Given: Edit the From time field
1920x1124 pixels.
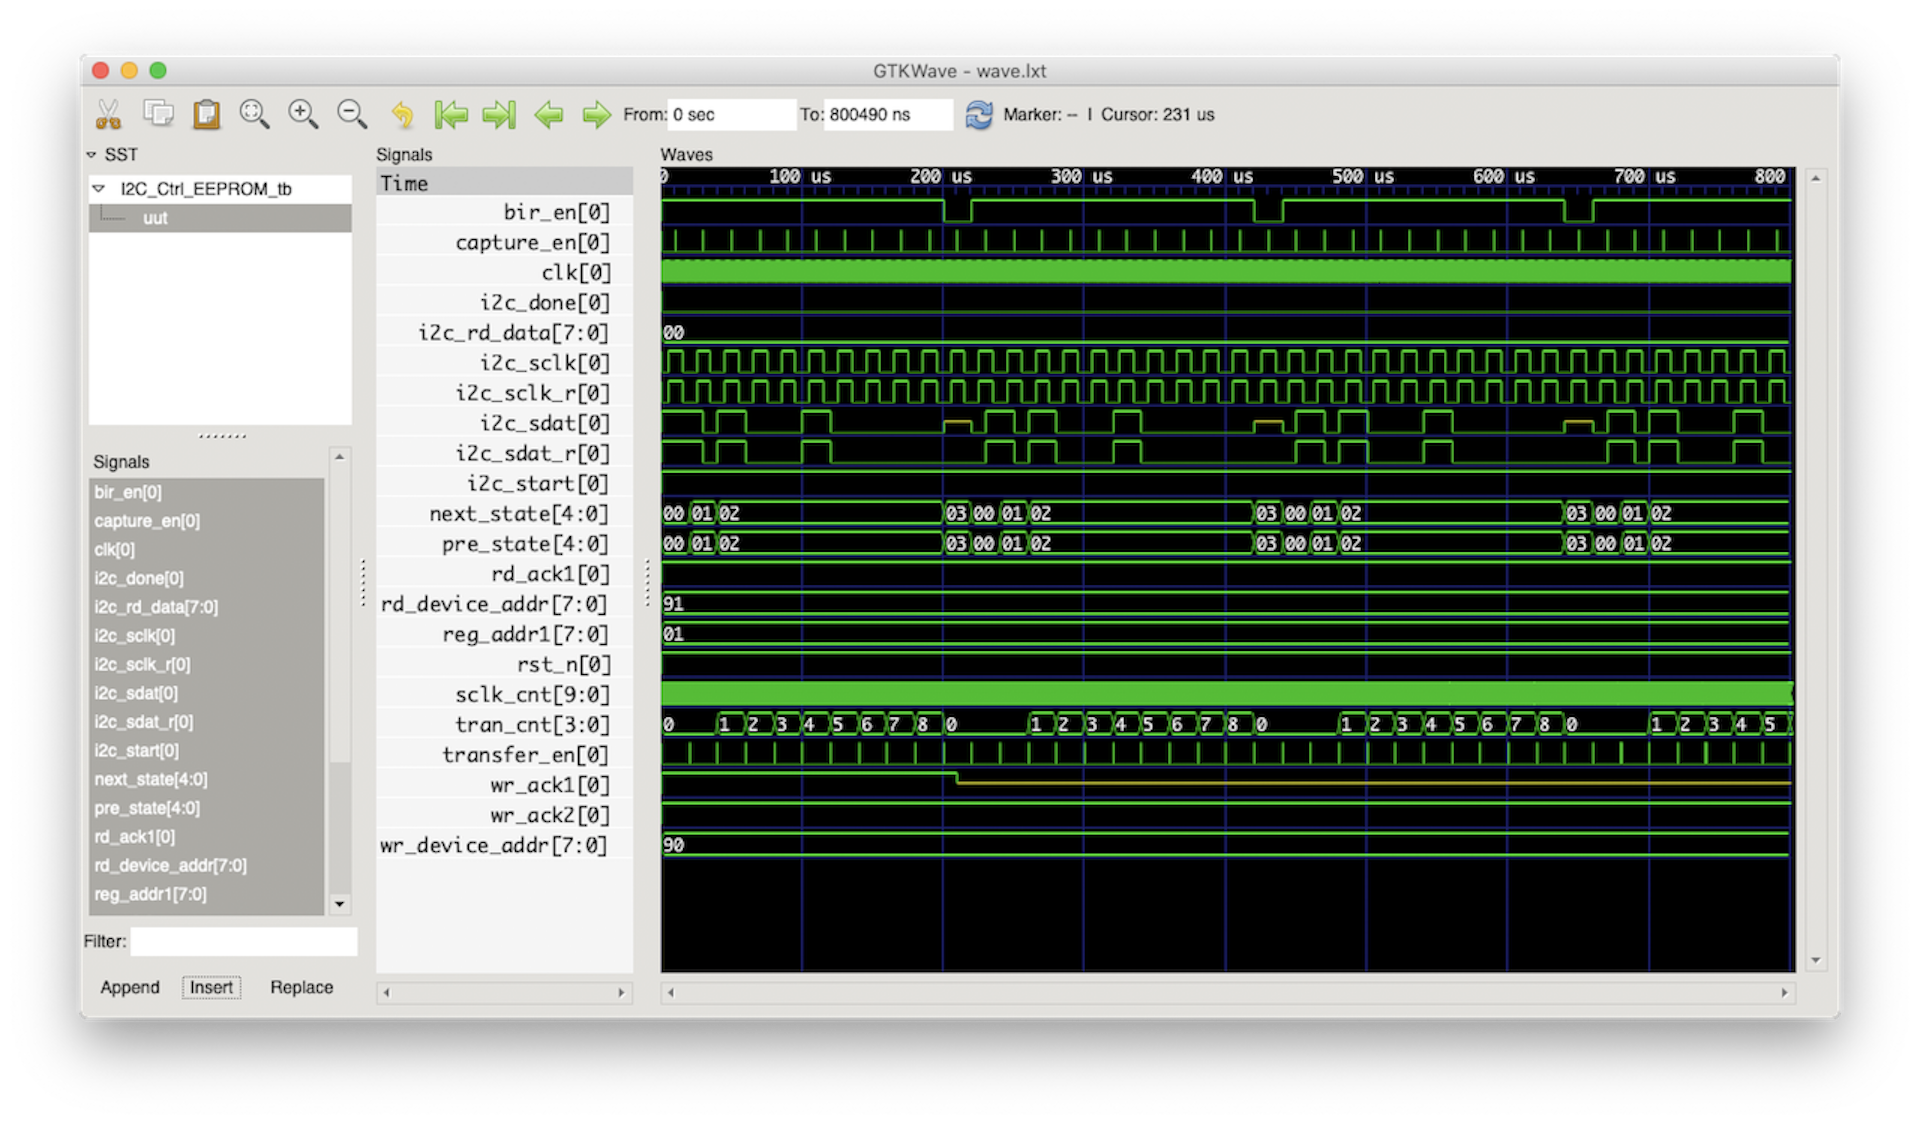Looking at the screenshot, I should pyautogui.click(x=731, y=114).
